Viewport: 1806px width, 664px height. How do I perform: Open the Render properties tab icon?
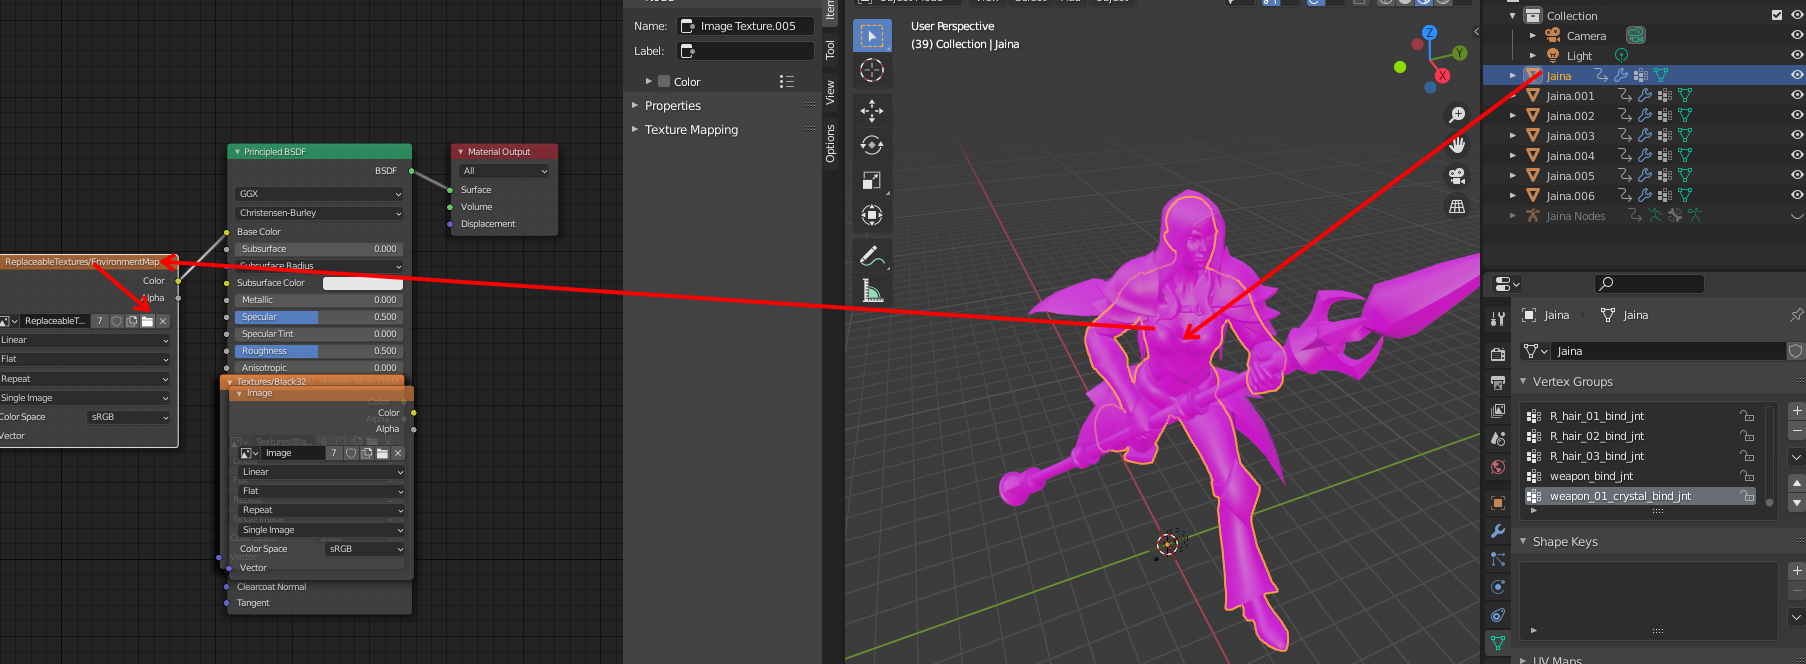click(x=1497, y=354)
